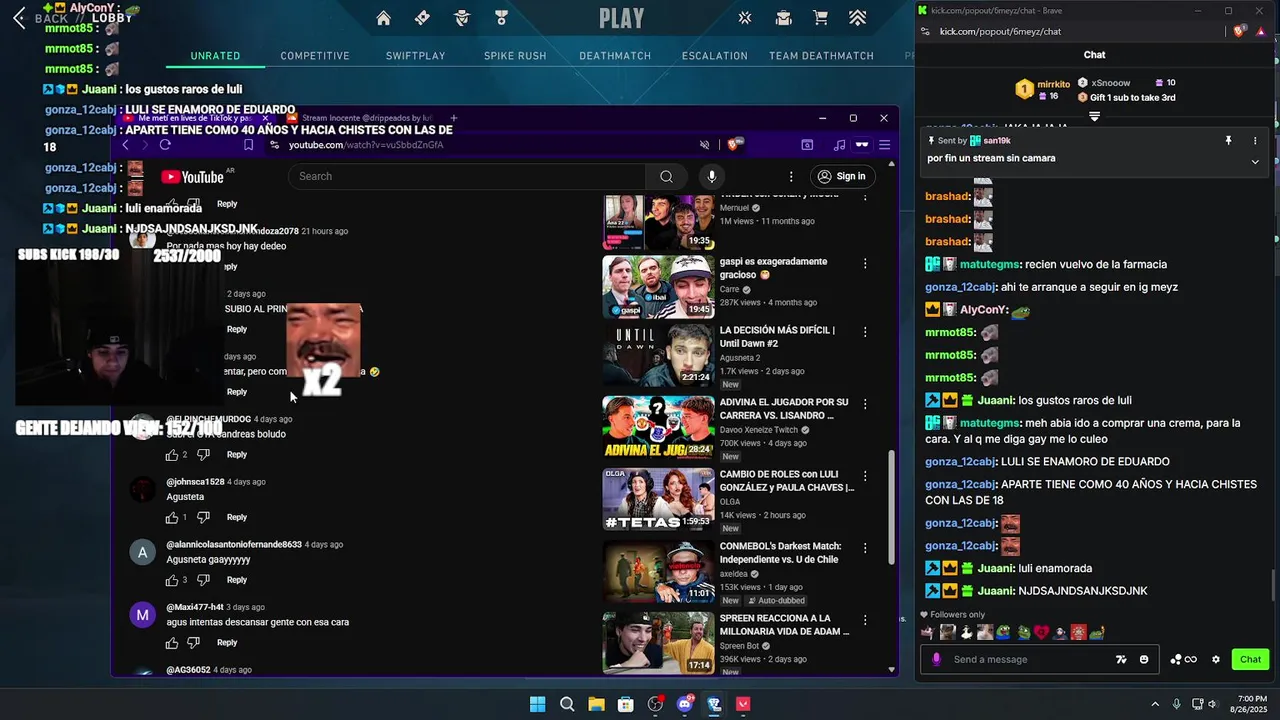Click the YouTube search magnifier button
Screen dimensions: 1280x720
pos(666,176)
